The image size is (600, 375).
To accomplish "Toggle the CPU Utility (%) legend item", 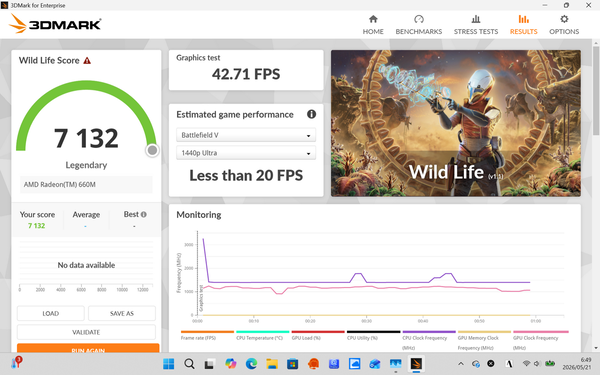I will click(x=373, y=335).
